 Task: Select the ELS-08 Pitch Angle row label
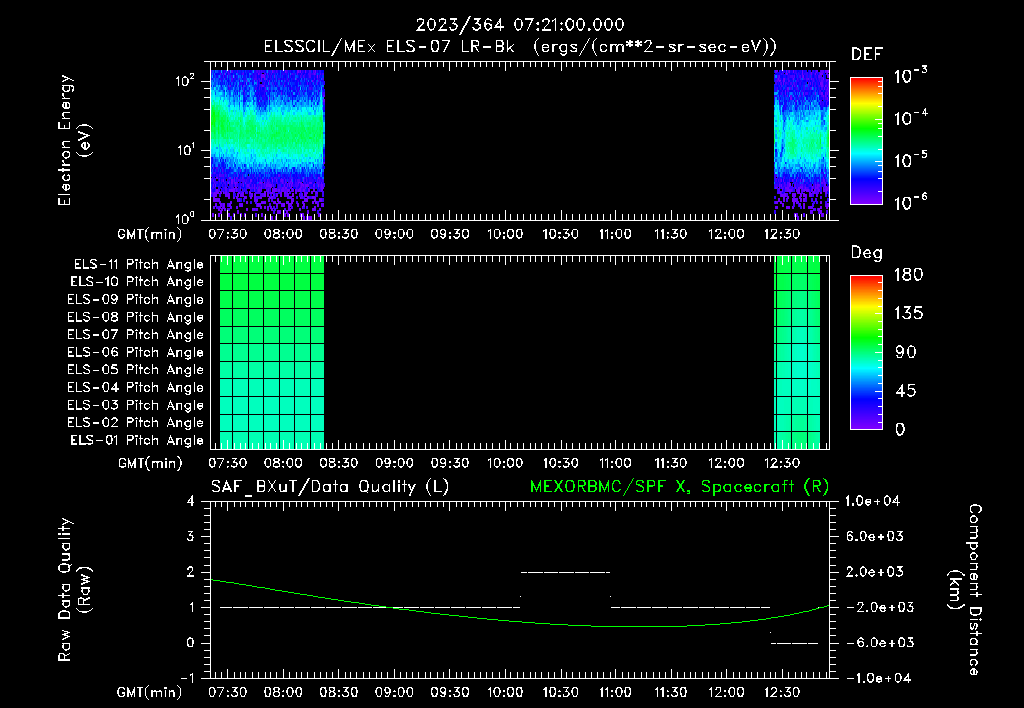click(x=136, y=317)
